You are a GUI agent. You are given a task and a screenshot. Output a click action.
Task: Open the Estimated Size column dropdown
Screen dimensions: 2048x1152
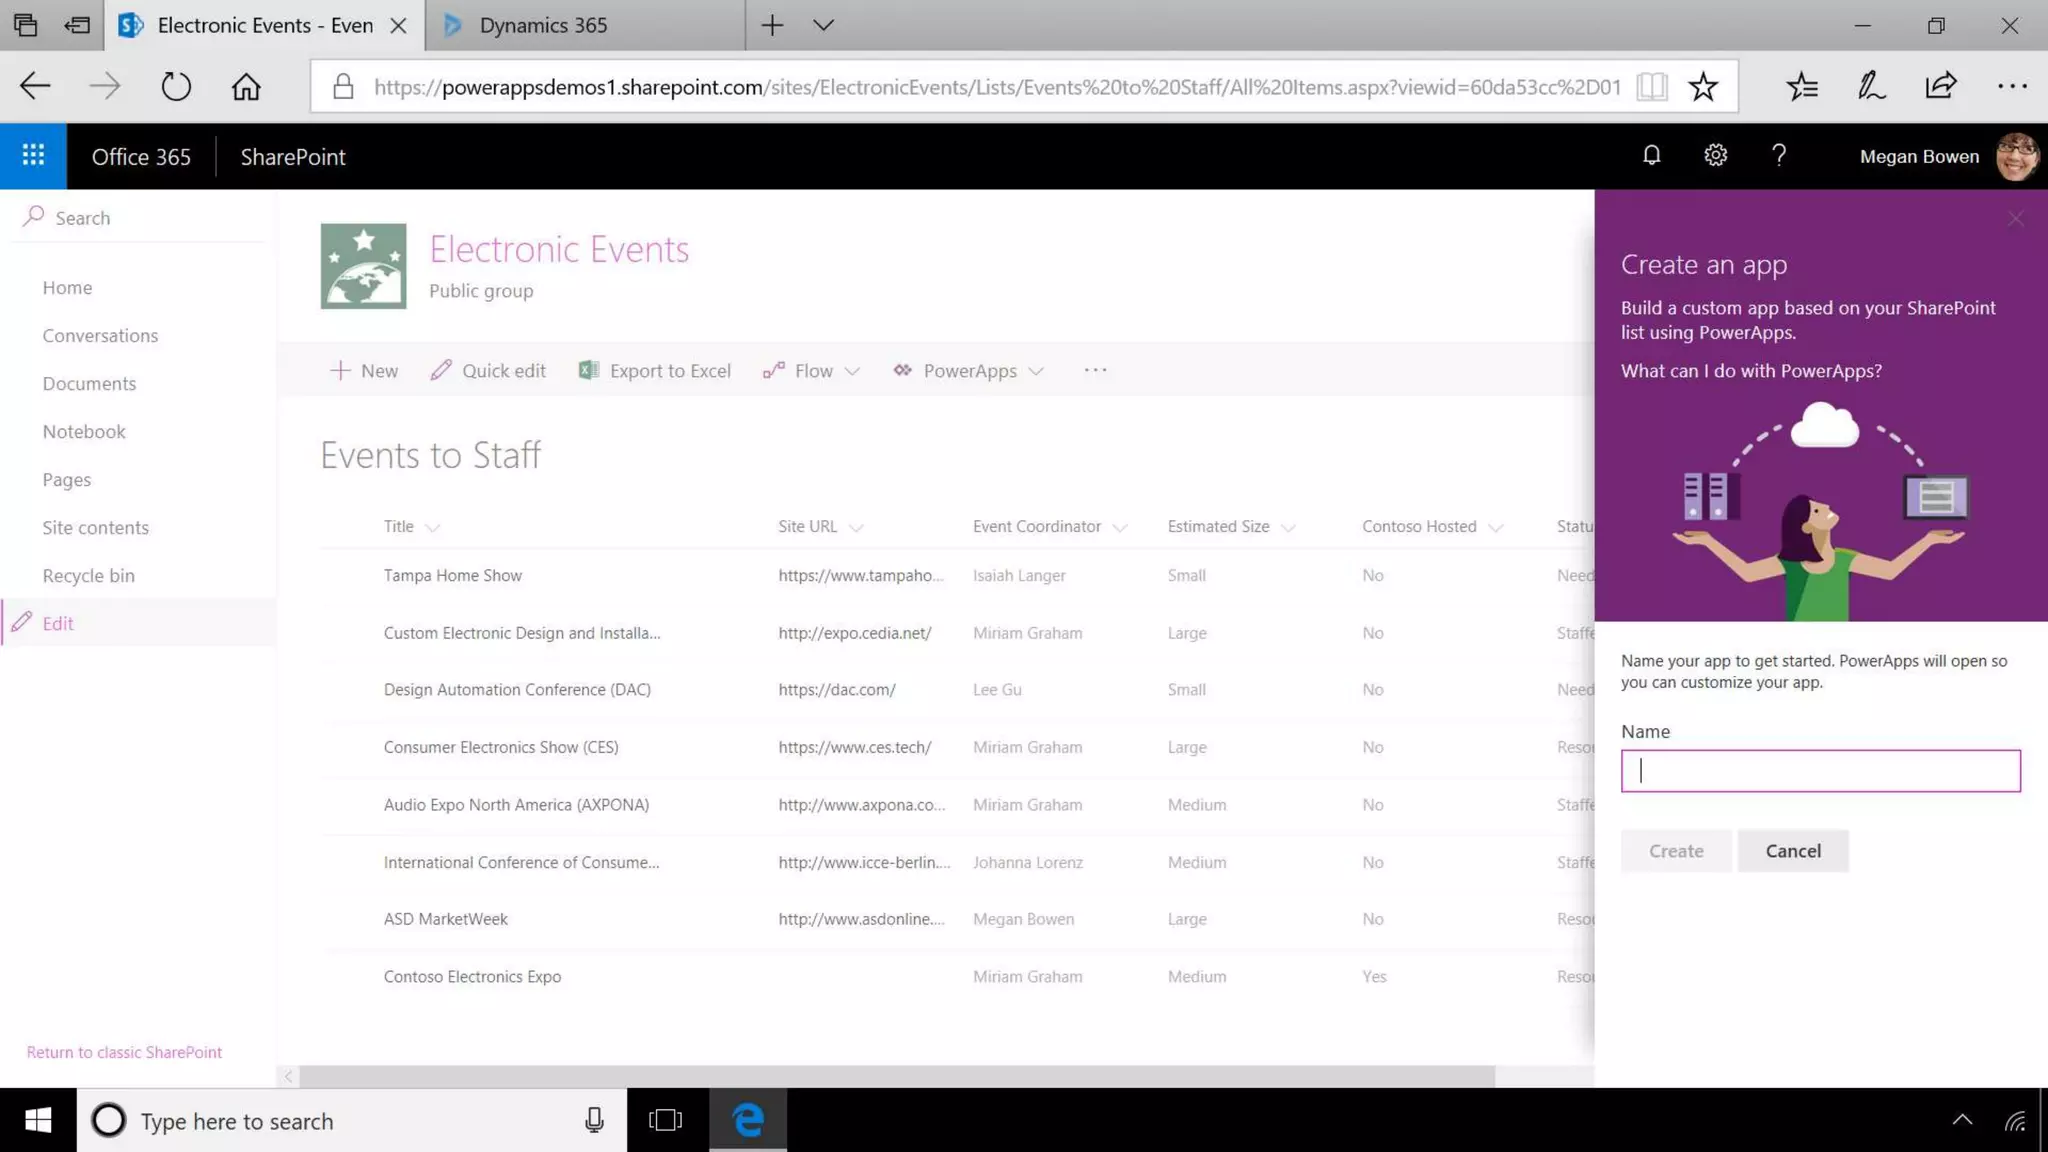point(1288,528)
